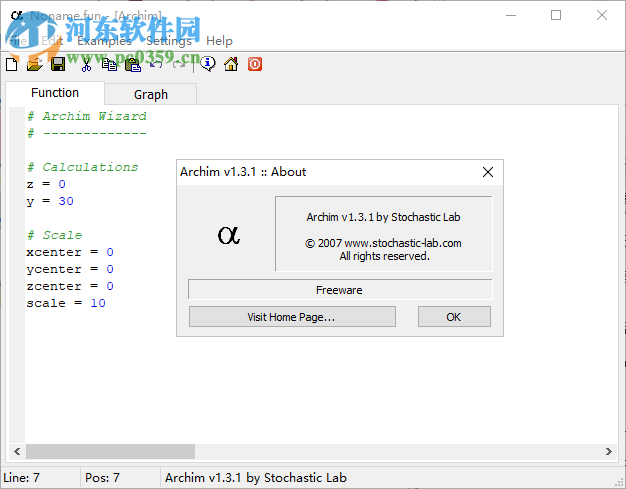
Task: Open the About info bubble icon
Action: point(208,64)
